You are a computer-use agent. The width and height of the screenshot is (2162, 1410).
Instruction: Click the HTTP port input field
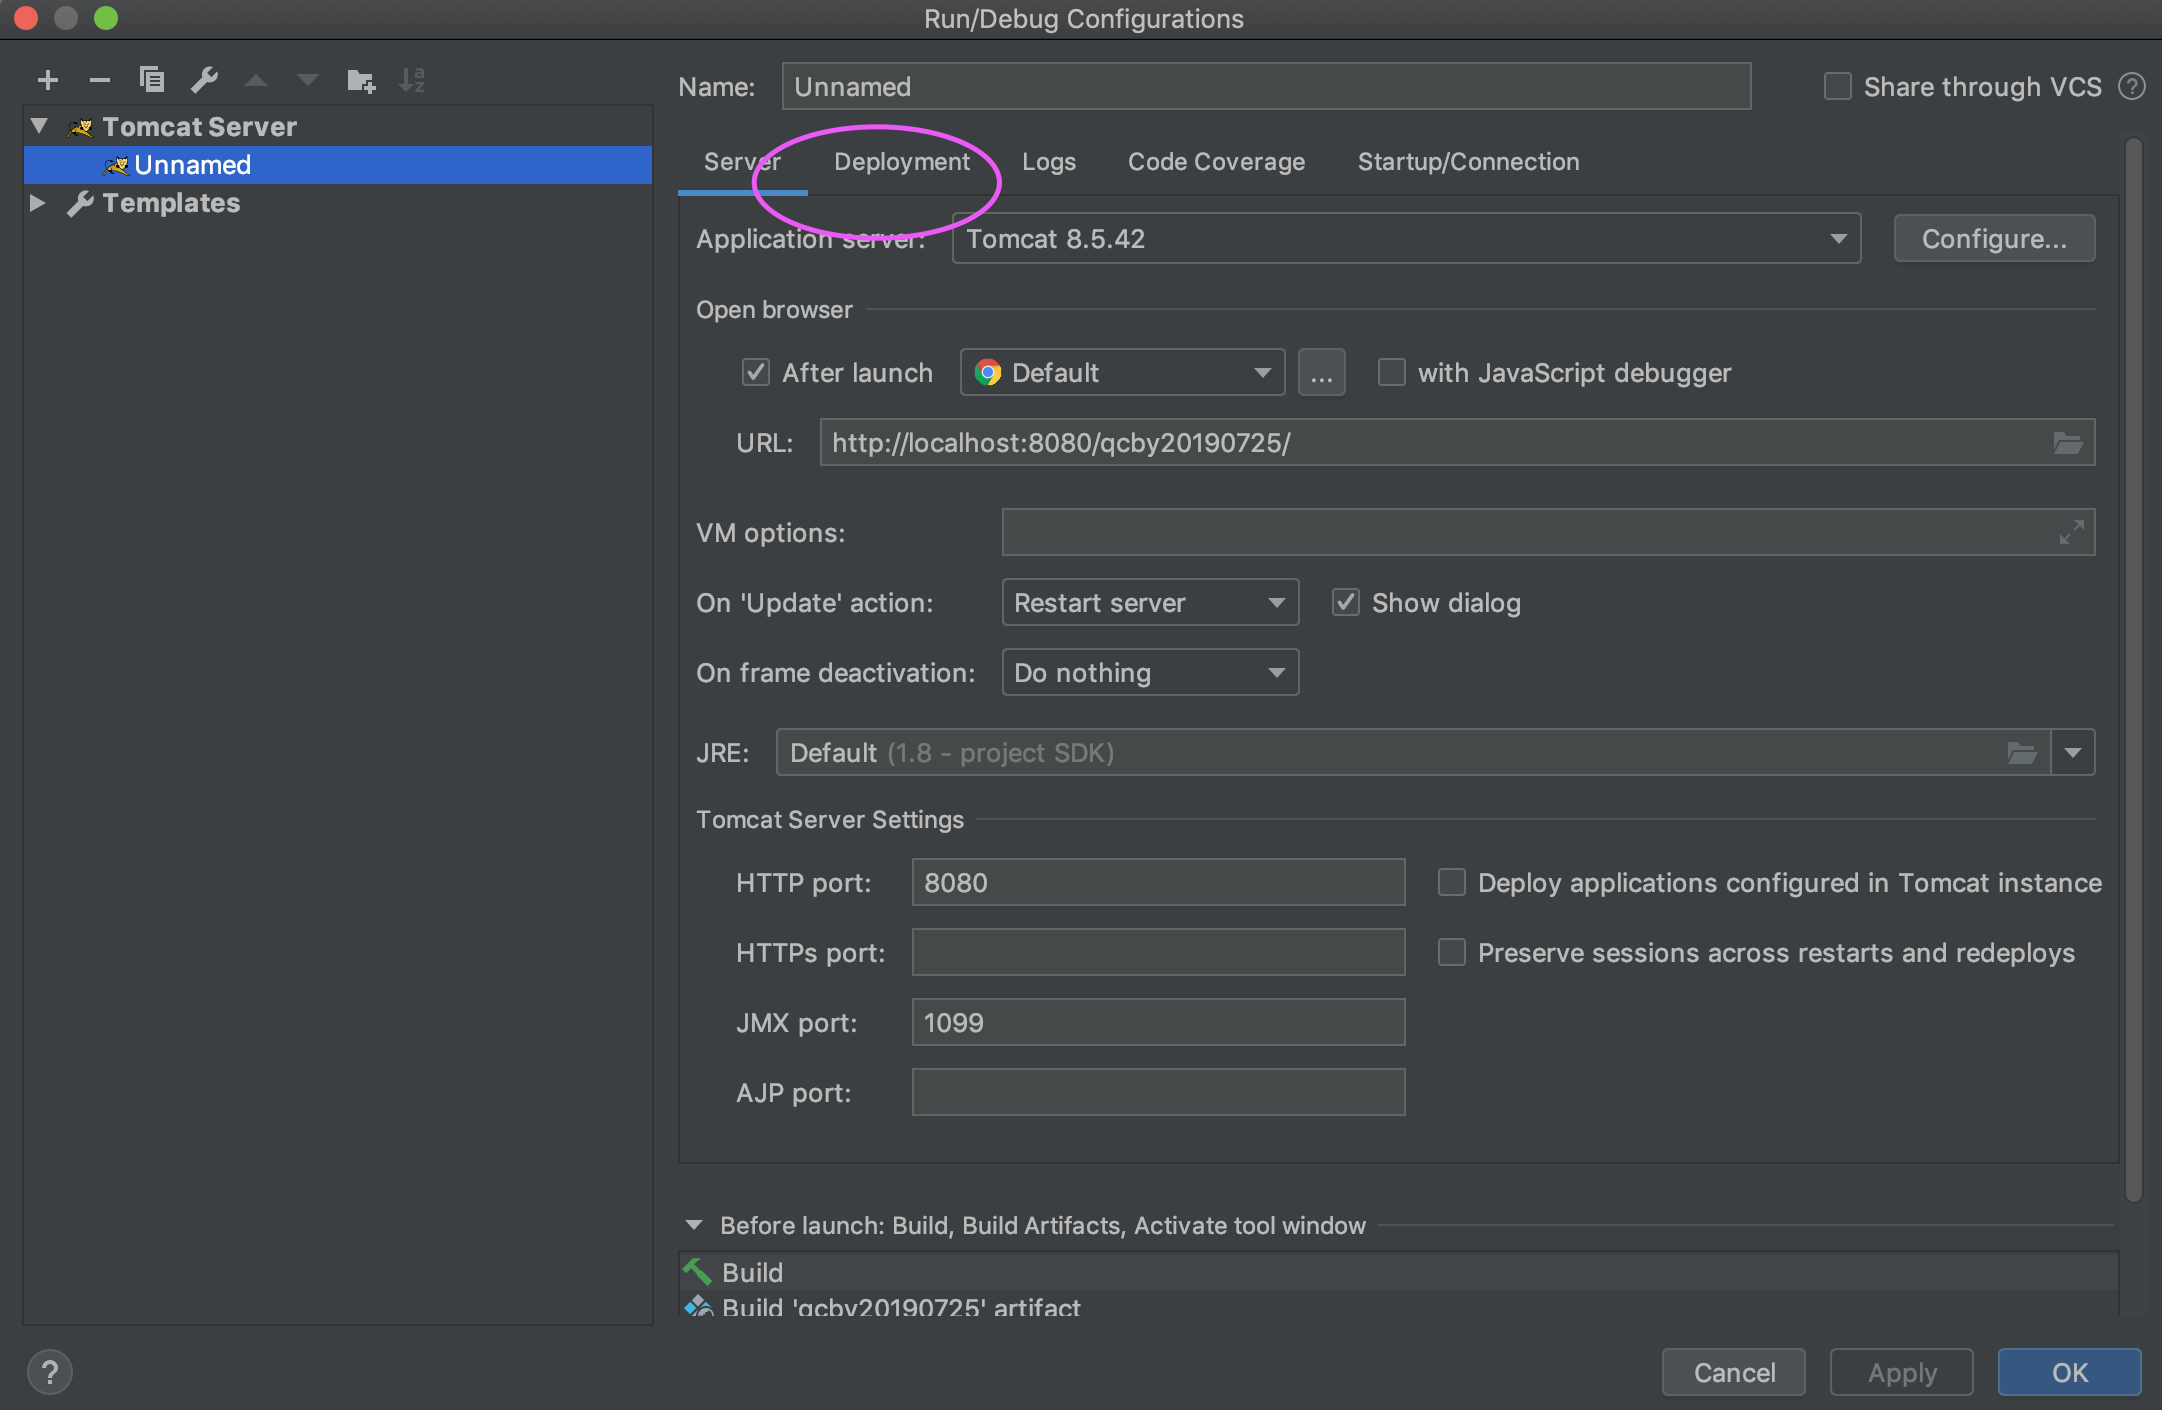1158,883
